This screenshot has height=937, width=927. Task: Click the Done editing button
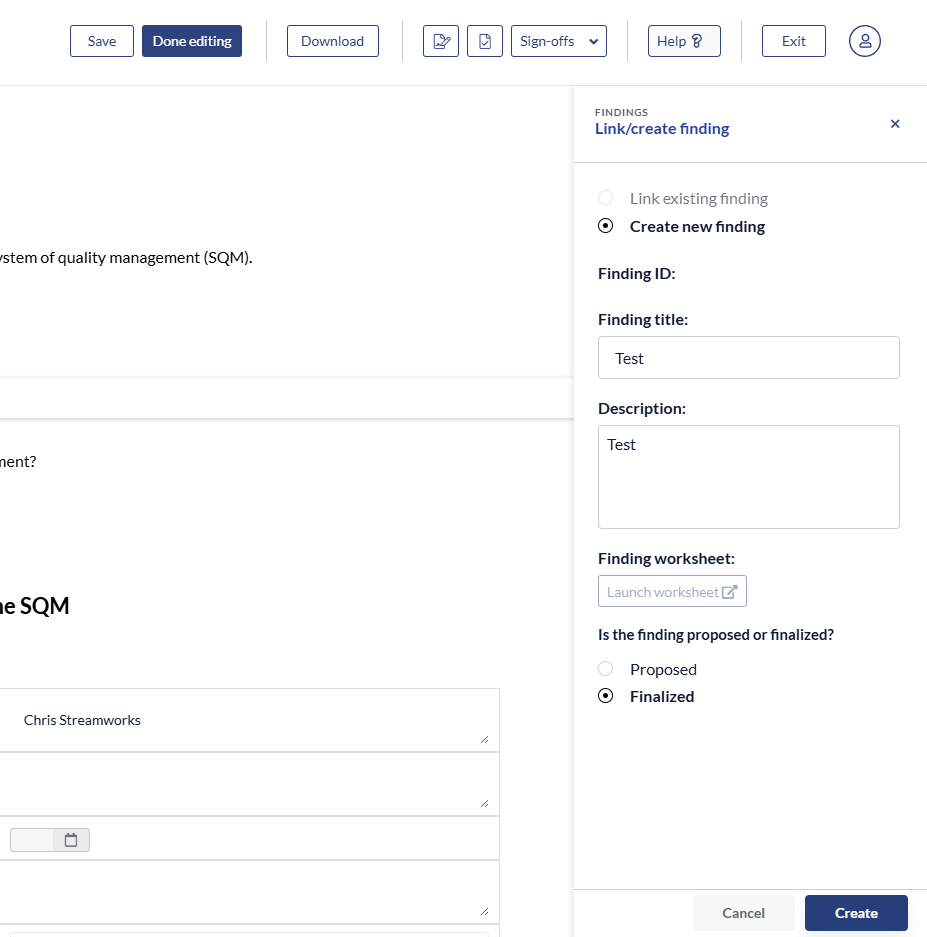pyautogui.click(x=192, y=41)
